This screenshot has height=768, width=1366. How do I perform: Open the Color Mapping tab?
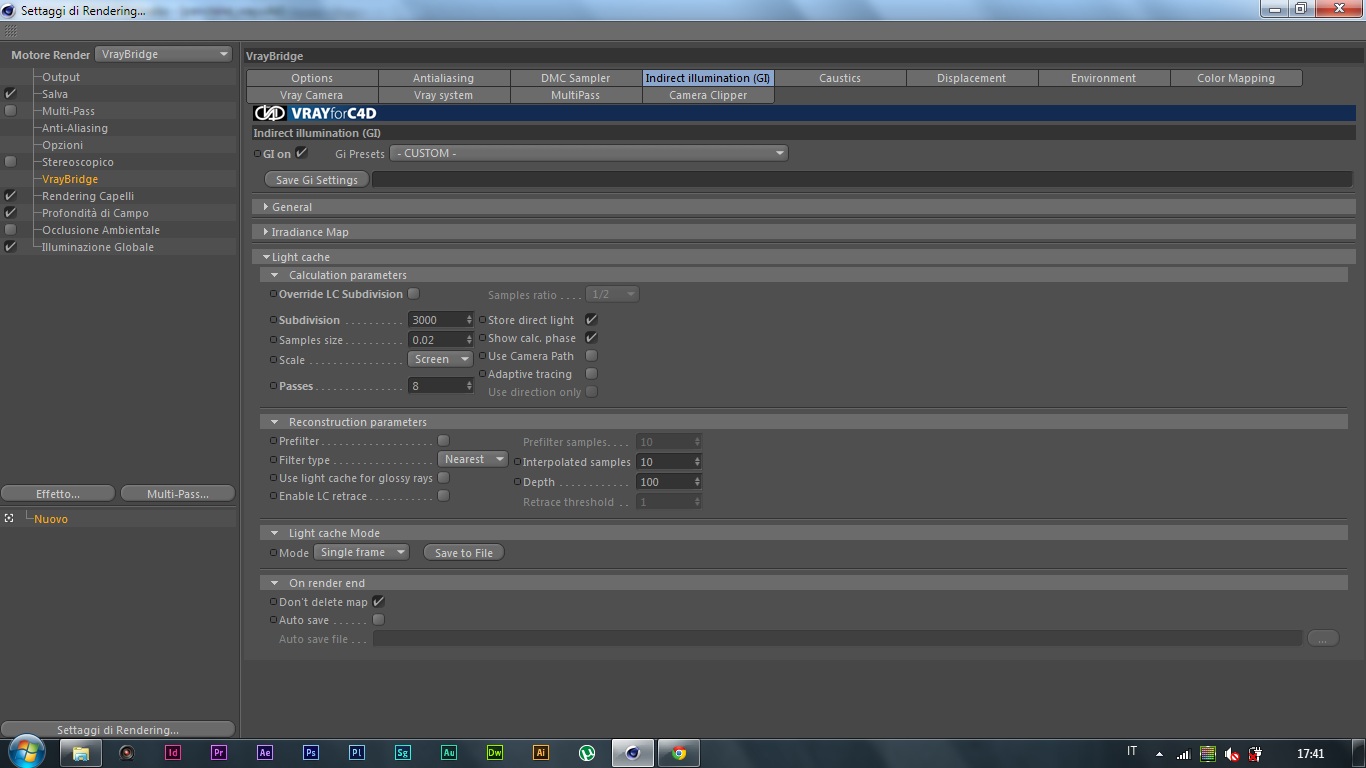point(1236,78)
